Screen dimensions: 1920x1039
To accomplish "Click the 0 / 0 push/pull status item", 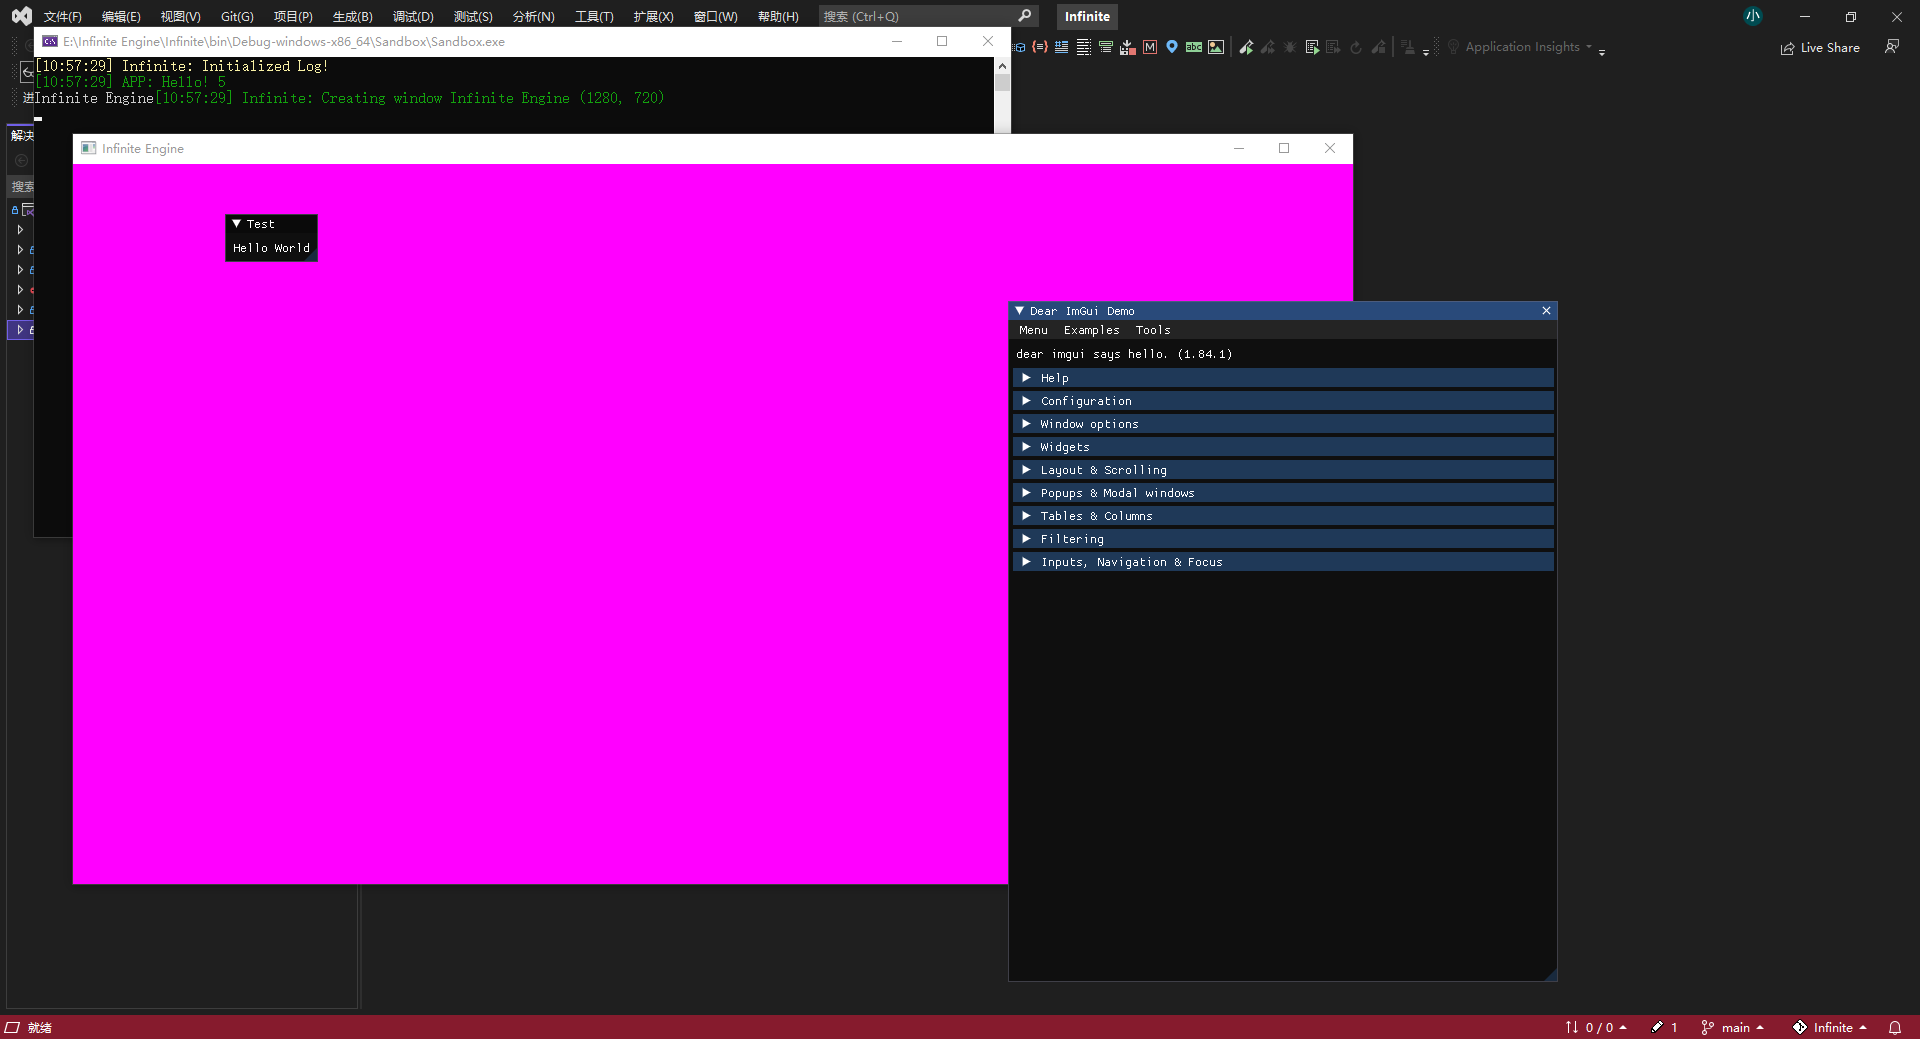I will tap(1596, 1027).
